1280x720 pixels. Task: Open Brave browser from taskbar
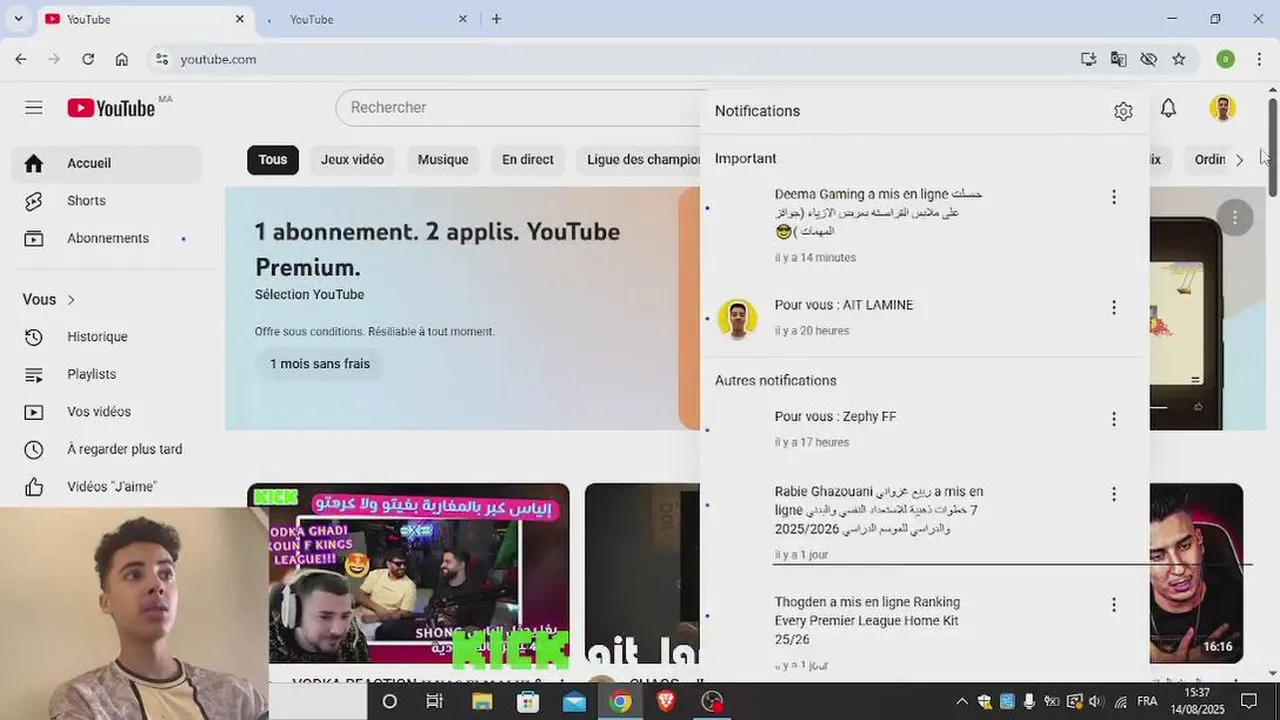tap(666, 701)
